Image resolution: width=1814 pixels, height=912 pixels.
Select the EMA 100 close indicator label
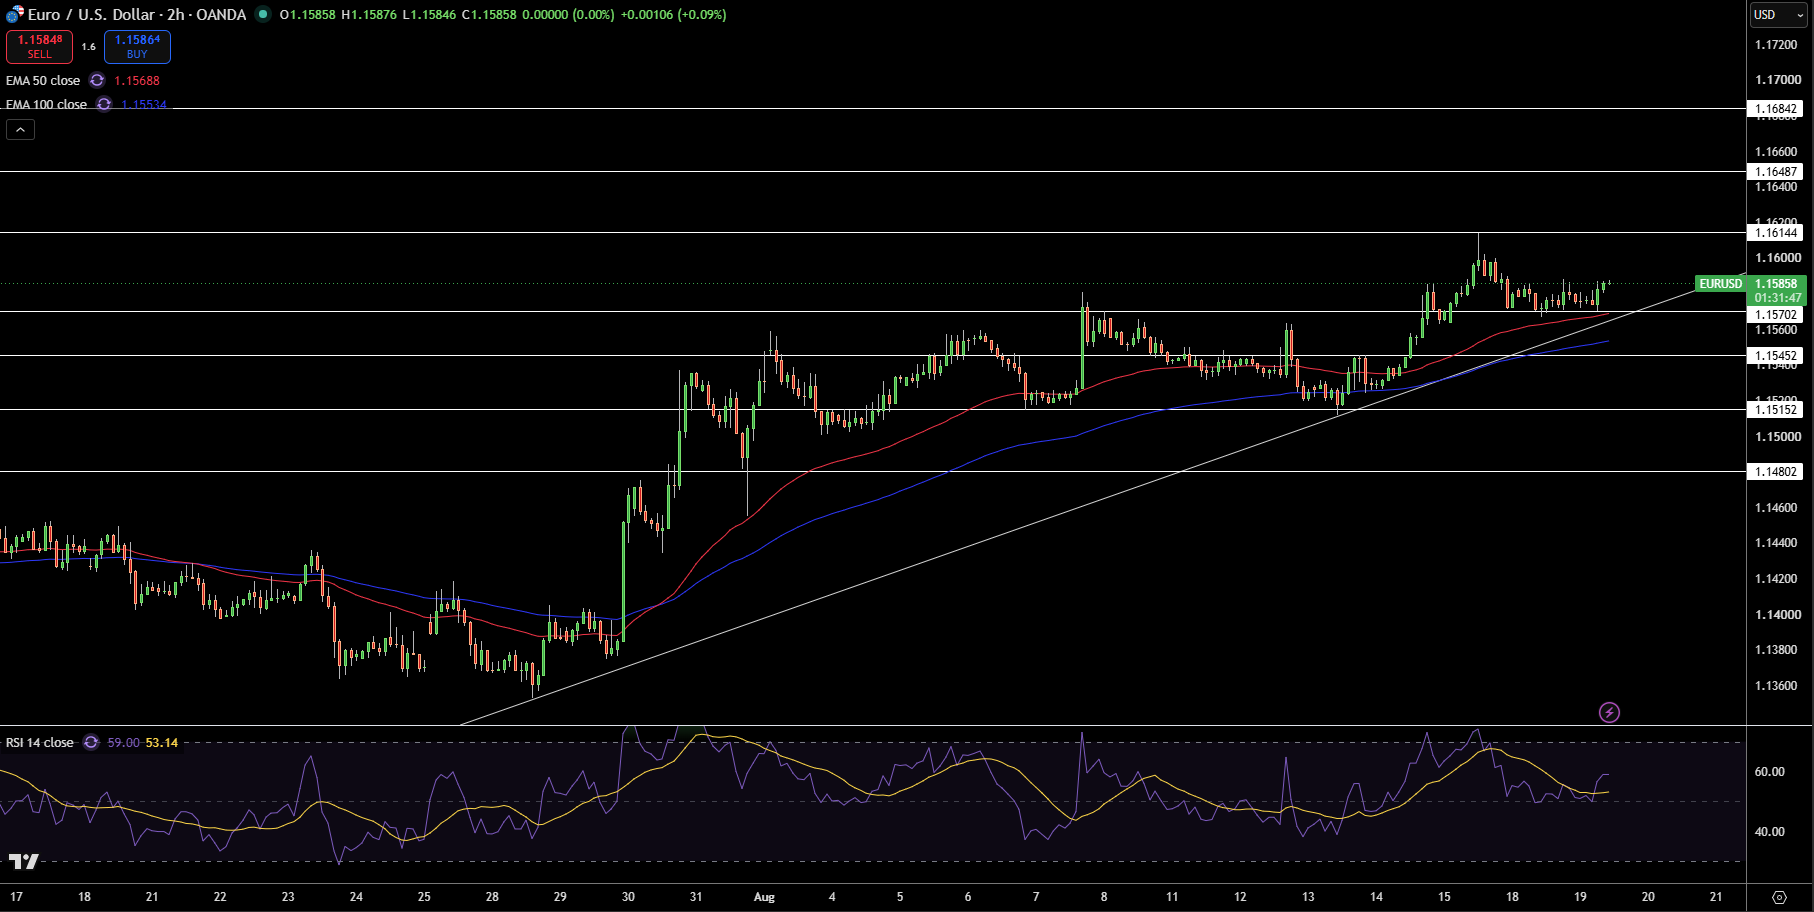[46, 104]
